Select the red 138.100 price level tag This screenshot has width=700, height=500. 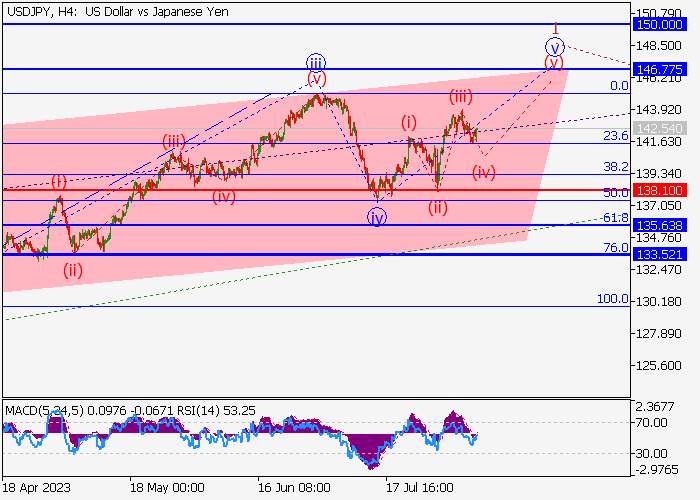659,191
